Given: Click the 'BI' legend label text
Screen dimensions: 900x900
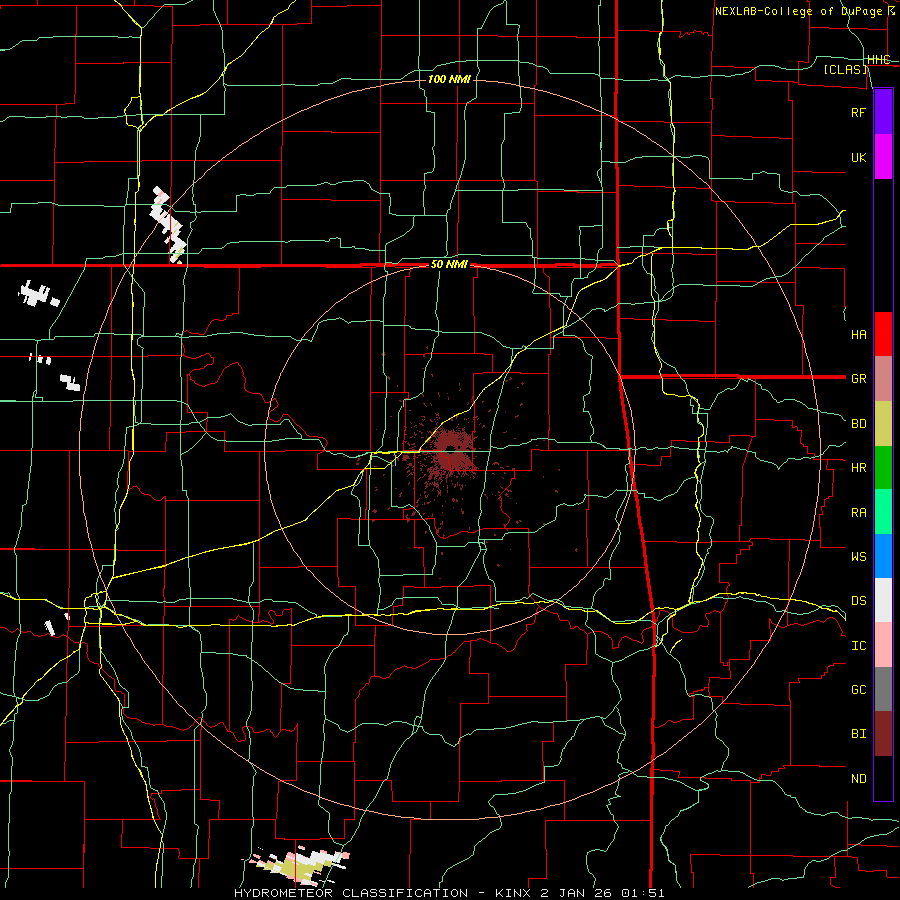Looking at the screenshot, I should (x=858, y=734).
